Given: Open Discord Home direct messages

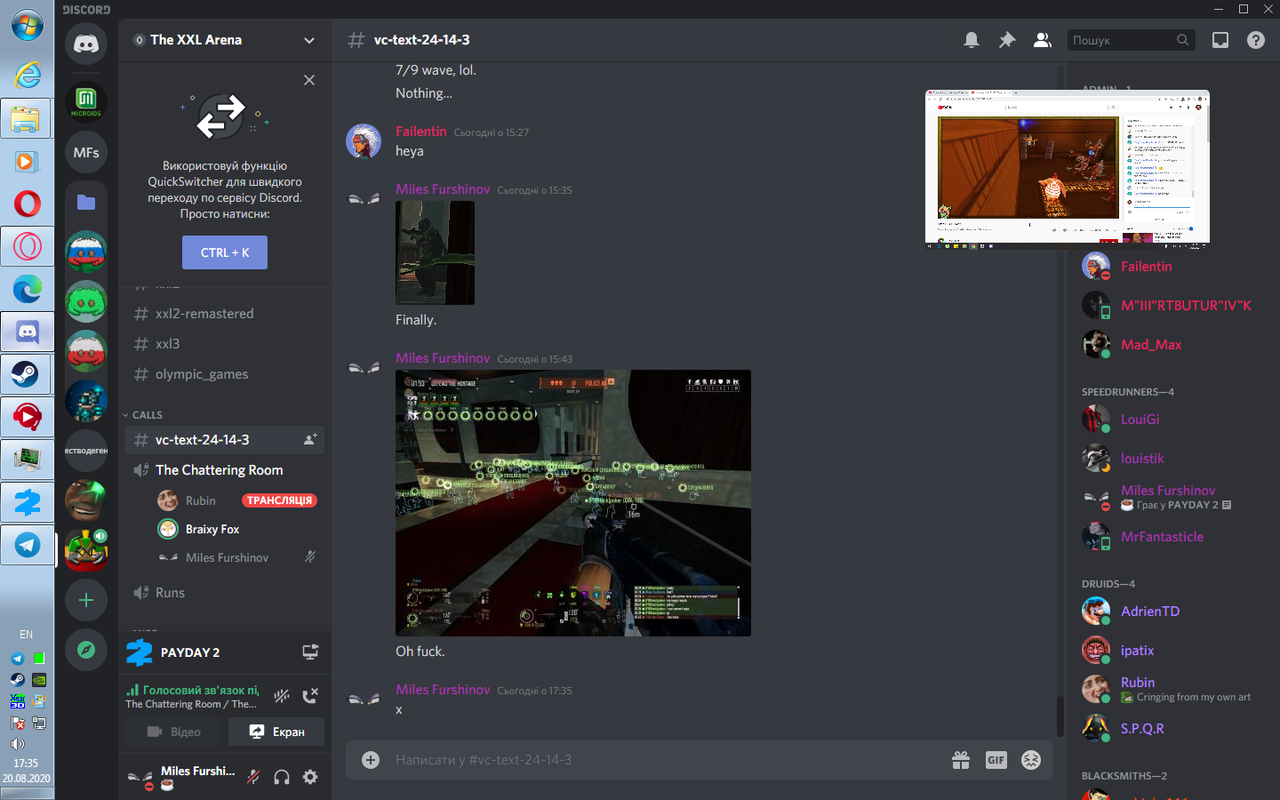Looking at the screenshot, I should tap(86, 44).
